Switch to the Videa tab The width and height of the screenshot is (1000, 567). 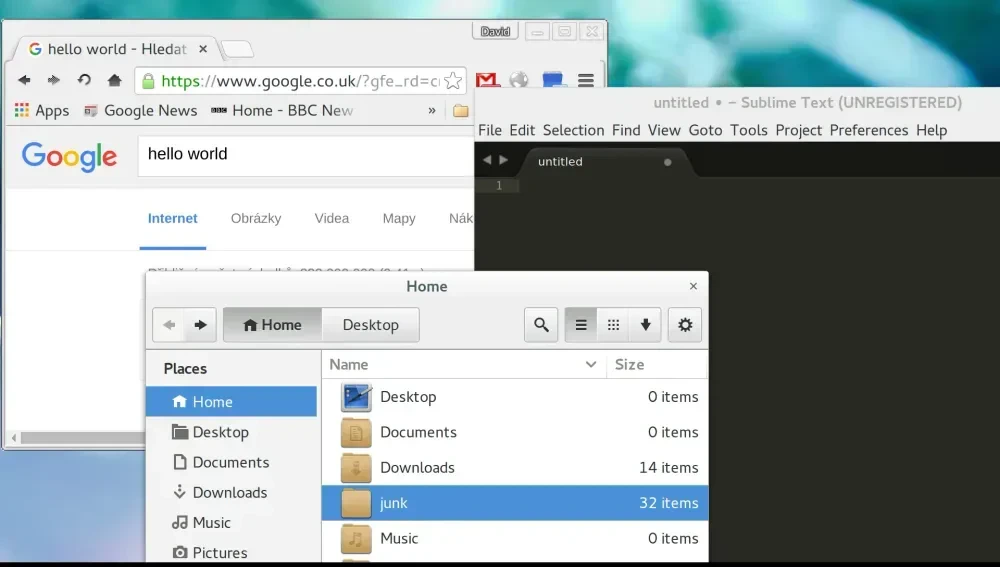[x=332, y=219]
